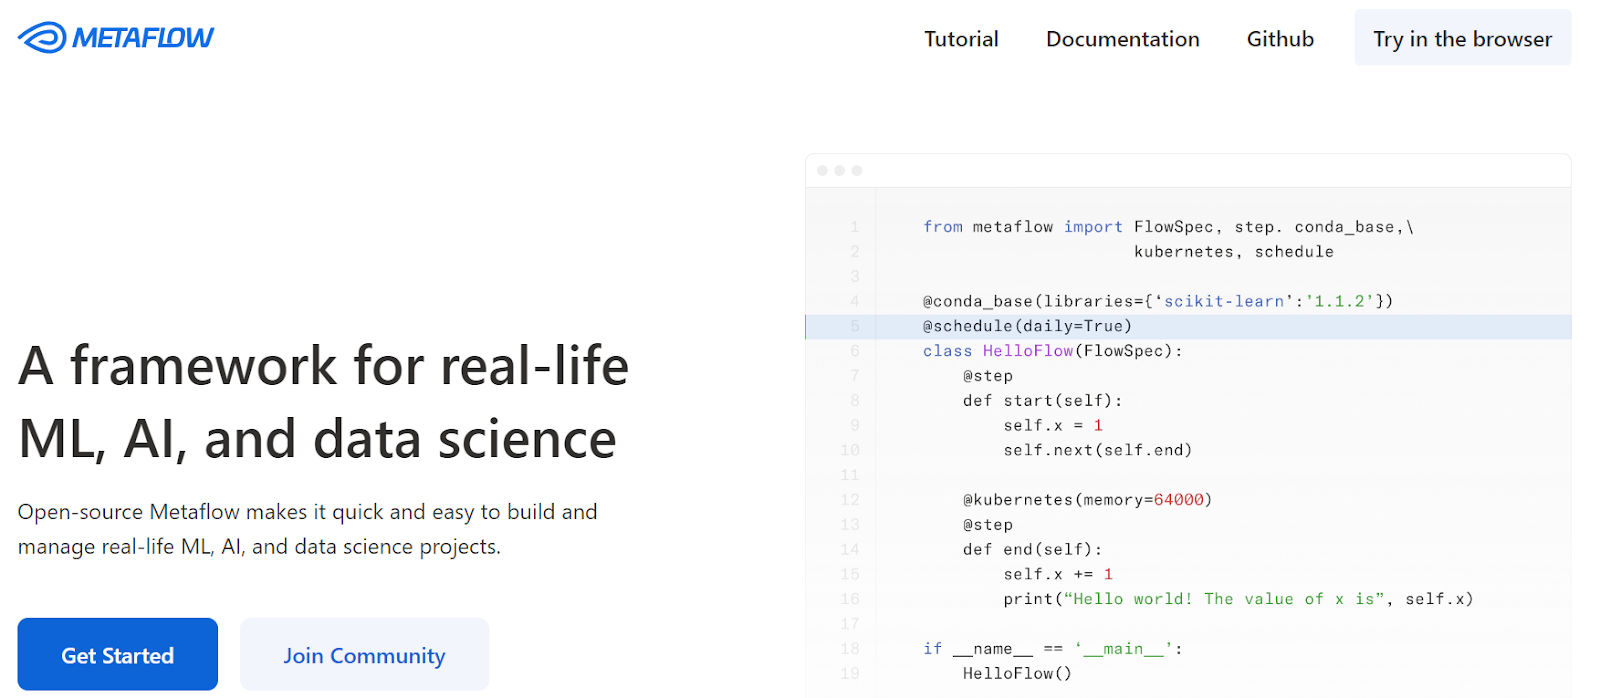Click the 'def start(self):' code line
This screenshot has height=698, width=1600.
(1043, 401)
